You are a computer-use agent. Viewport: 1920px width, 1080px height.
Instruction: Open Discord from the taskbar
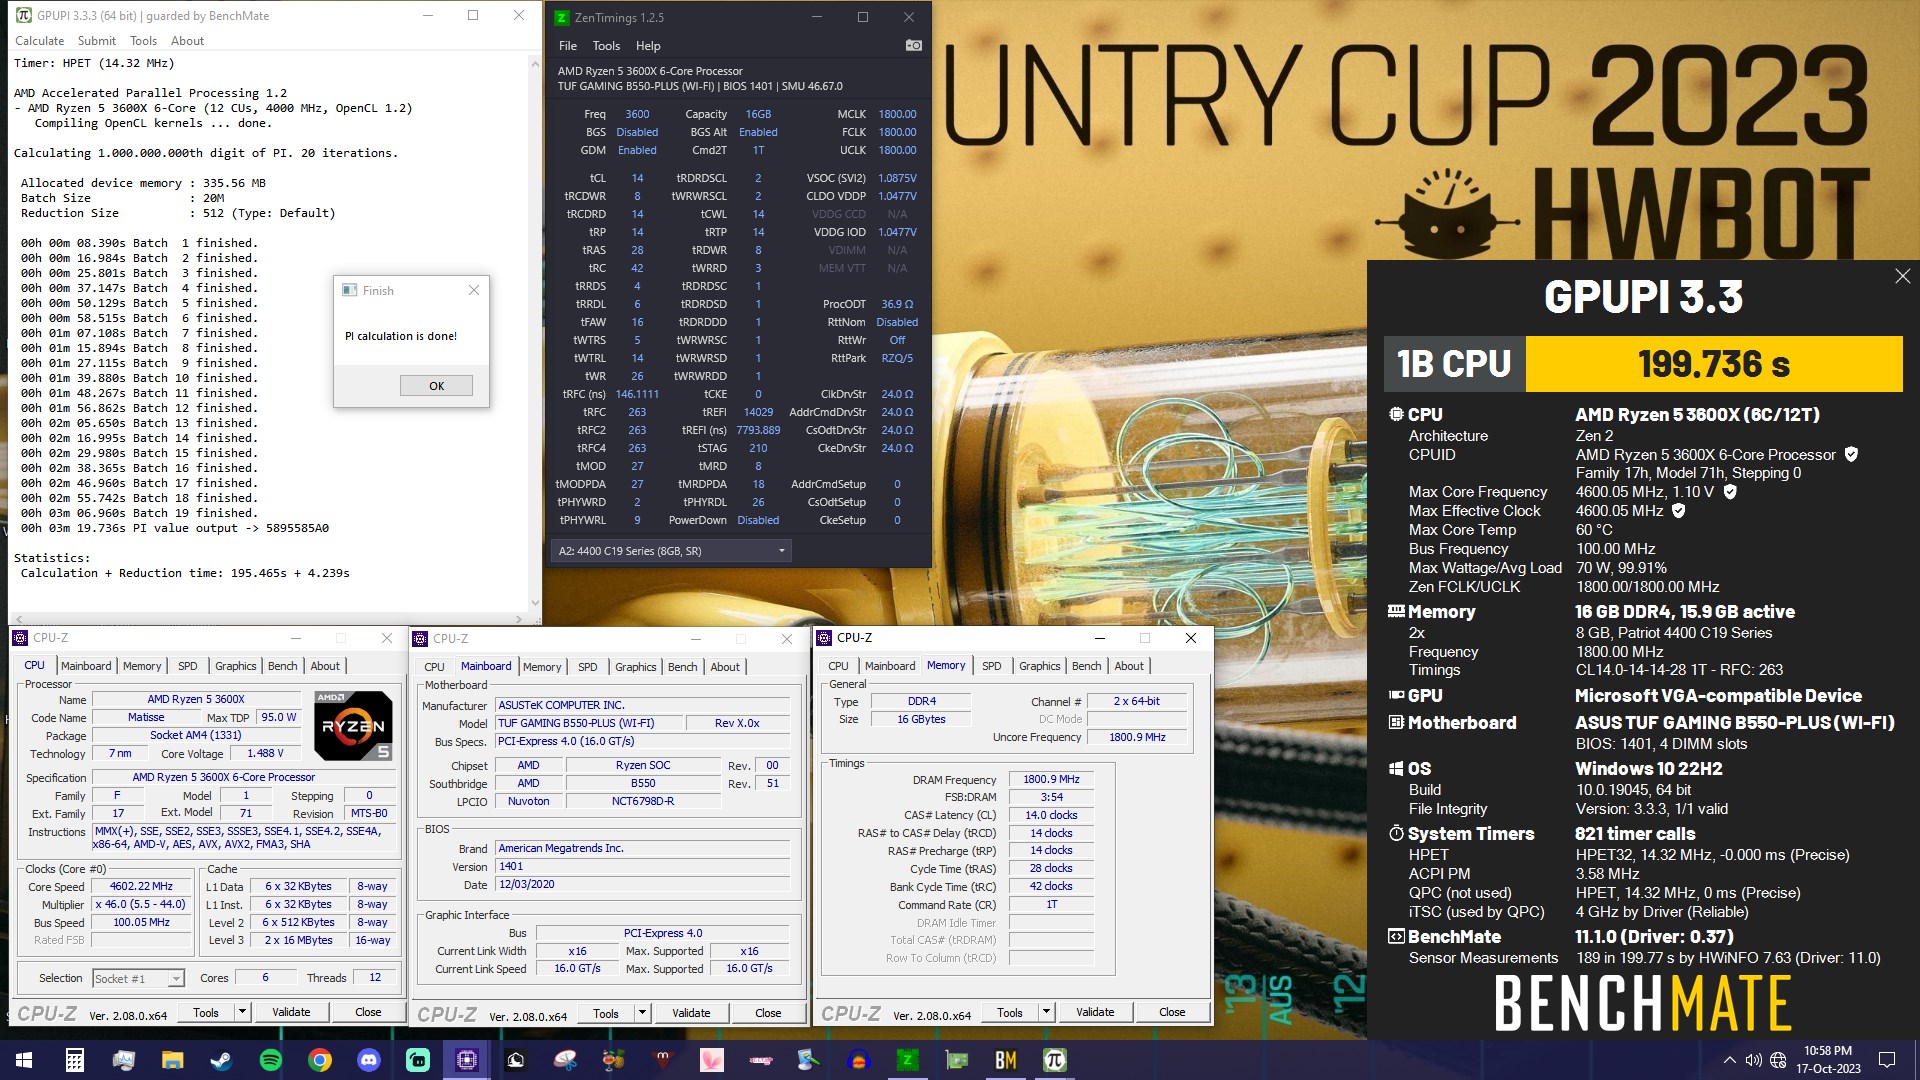pos(369,1060)
